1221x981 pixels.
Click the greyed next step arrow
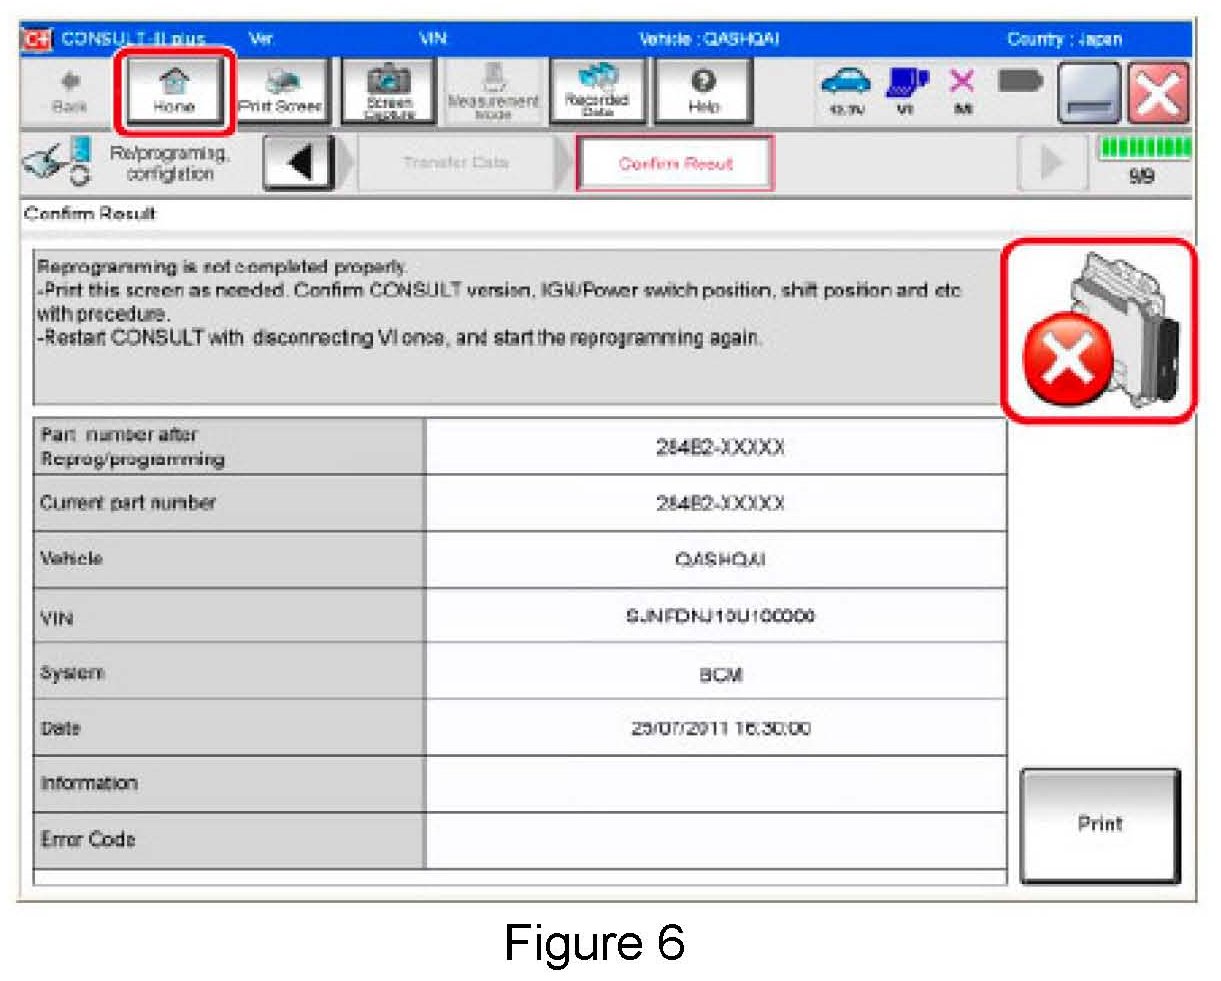click(x=1049, y=163)
